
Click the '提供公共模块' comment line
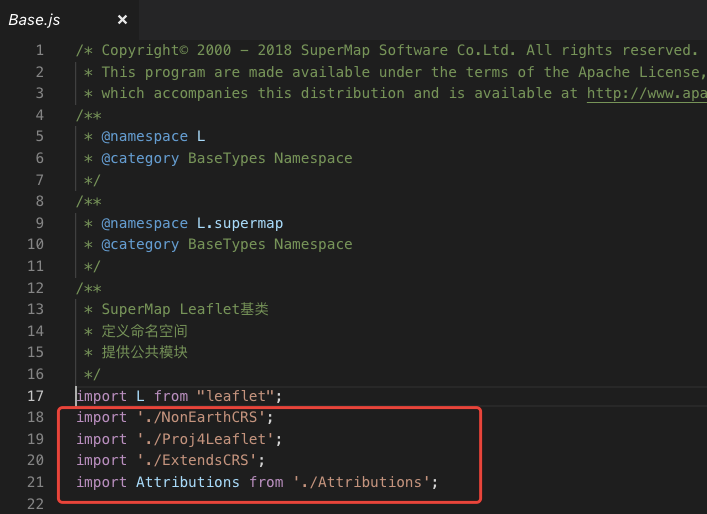coord(144,352)
